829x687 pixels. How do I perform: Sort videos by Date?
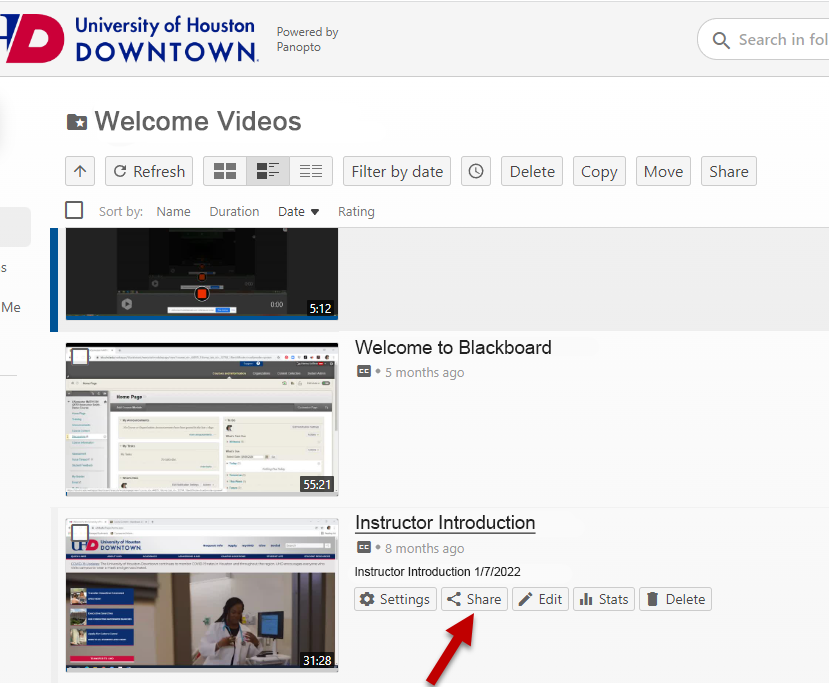click(x=291, y=212)
